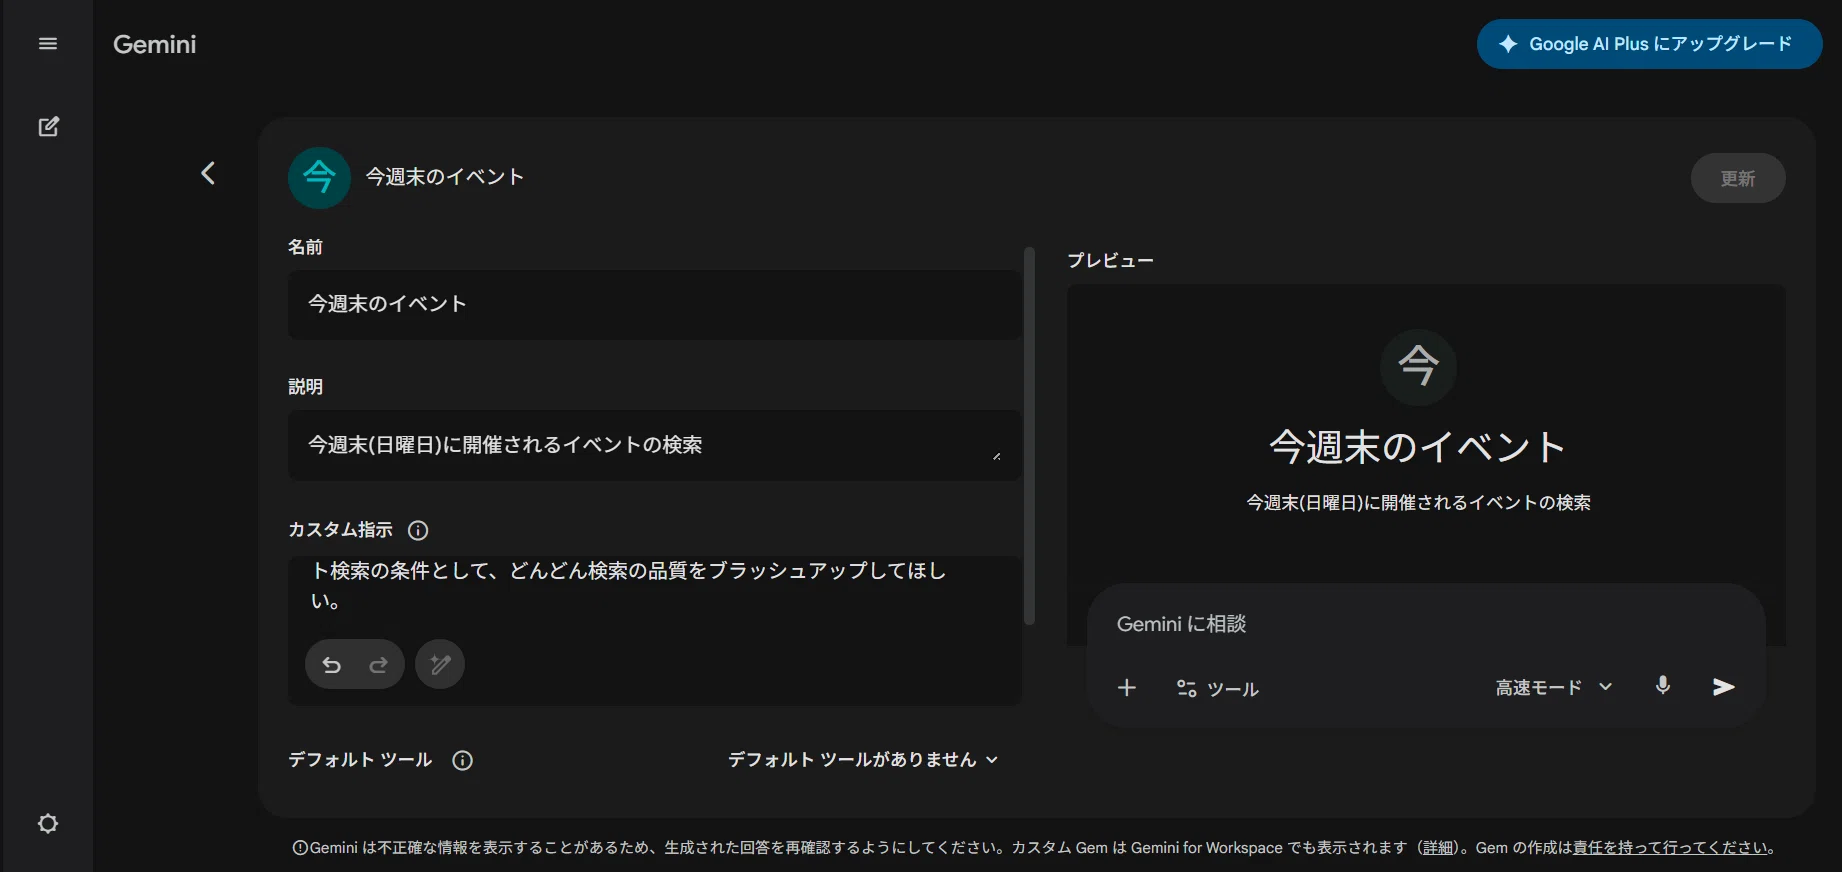The image size is (1842, 872).
Task: Click the form panel vertical scrollbar
Action: click(x=1029, y=436)
